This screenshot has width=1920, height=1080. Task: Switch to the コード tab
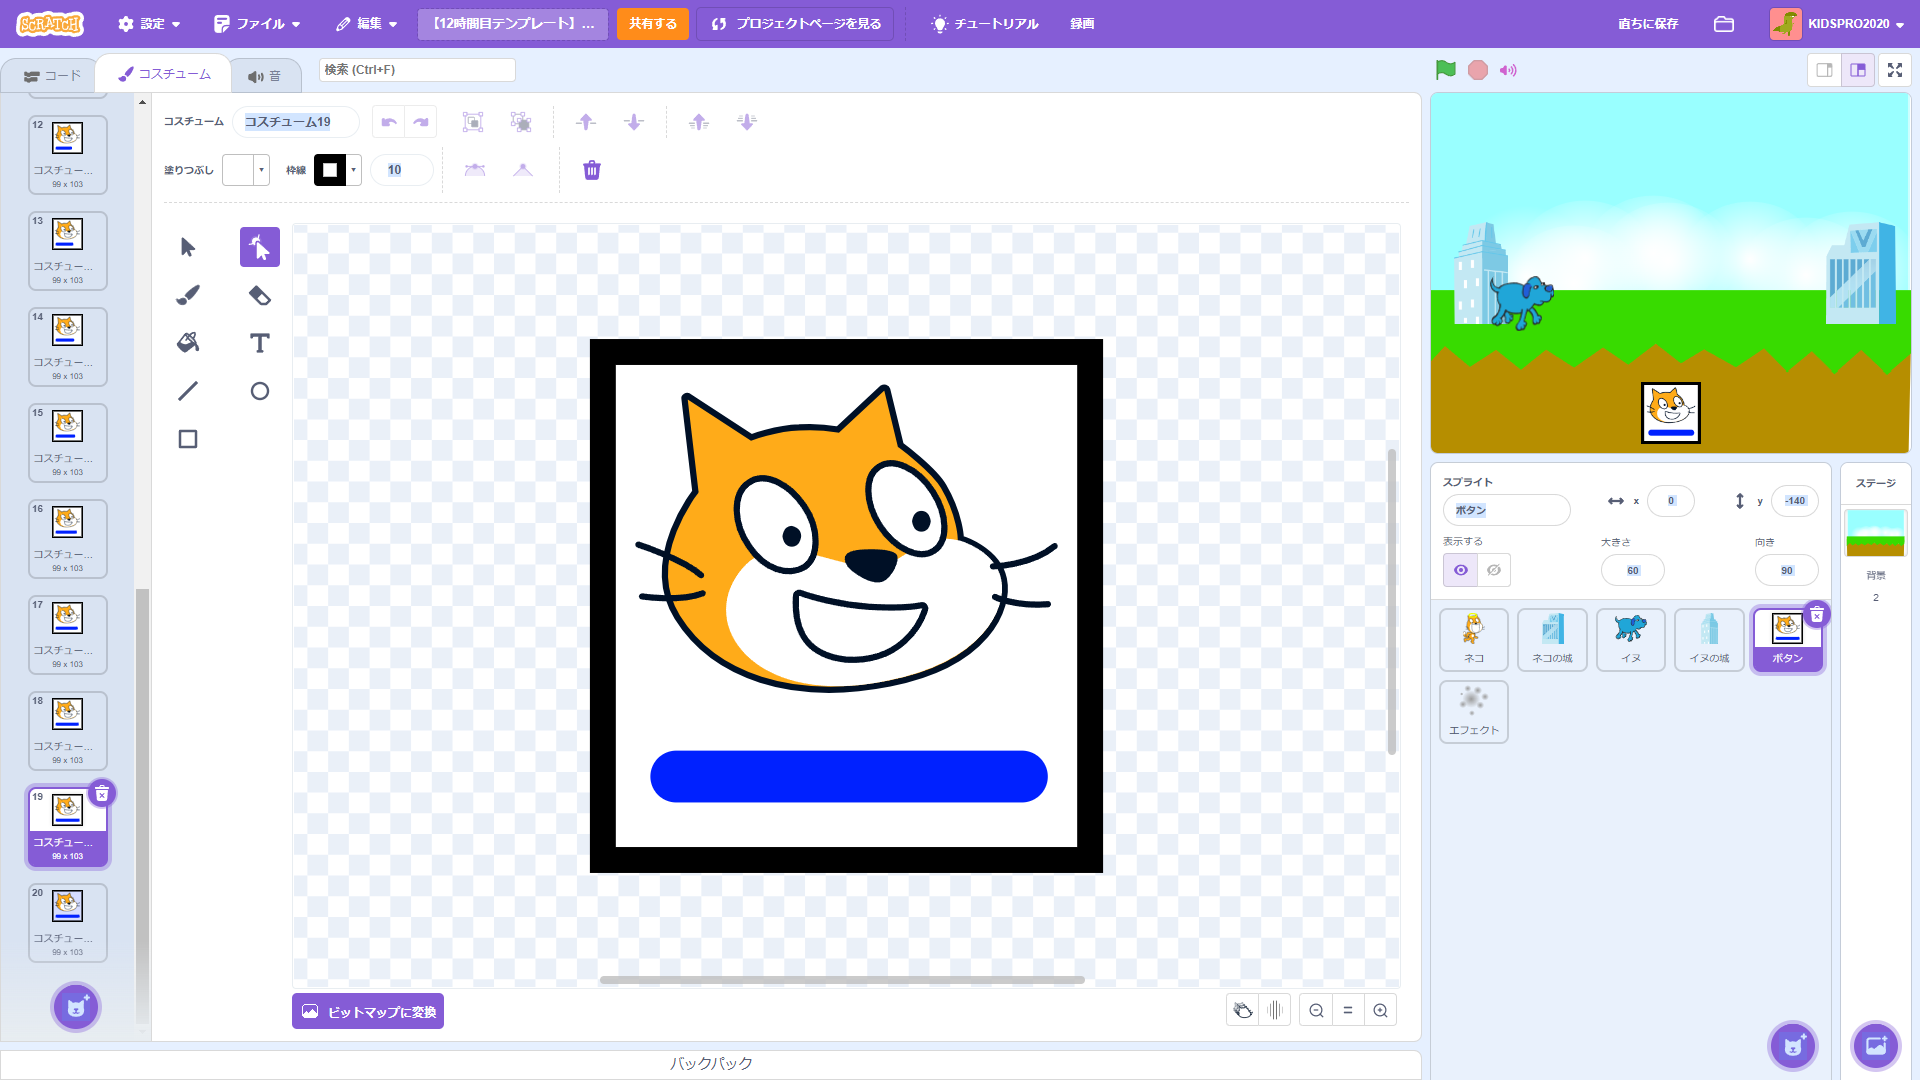point(52,76)
